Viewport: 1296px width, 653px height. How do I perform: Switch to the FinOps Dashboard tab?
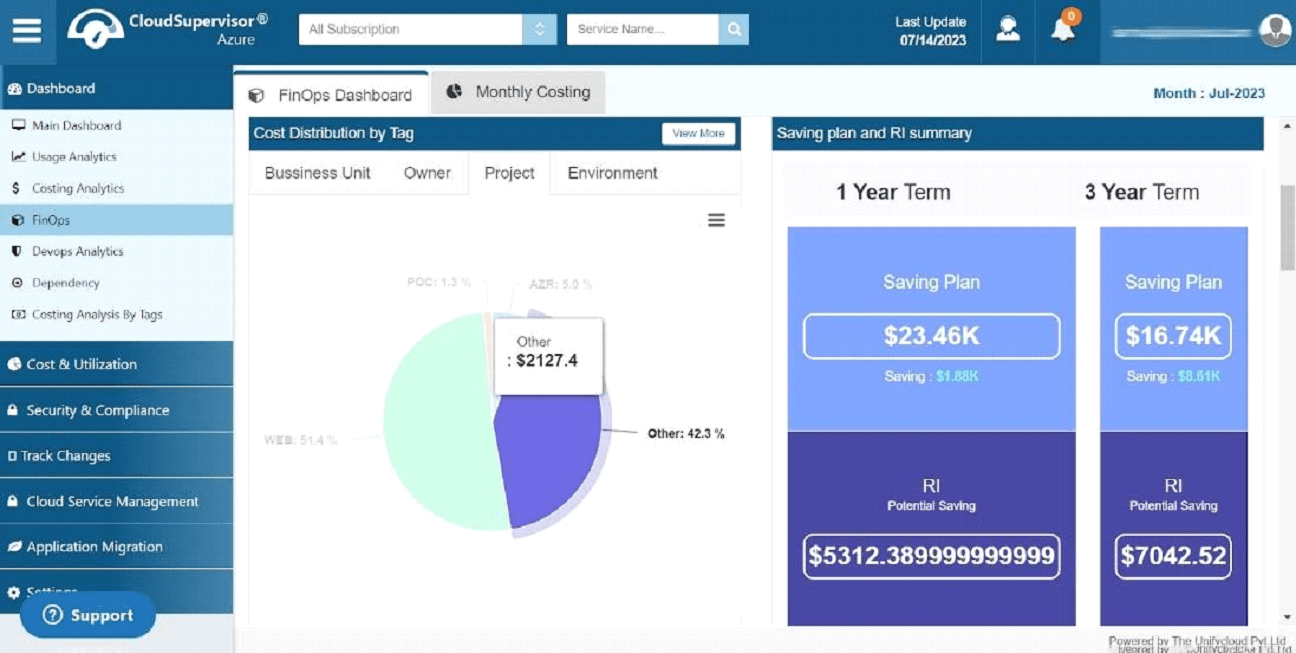pos(331,95)
